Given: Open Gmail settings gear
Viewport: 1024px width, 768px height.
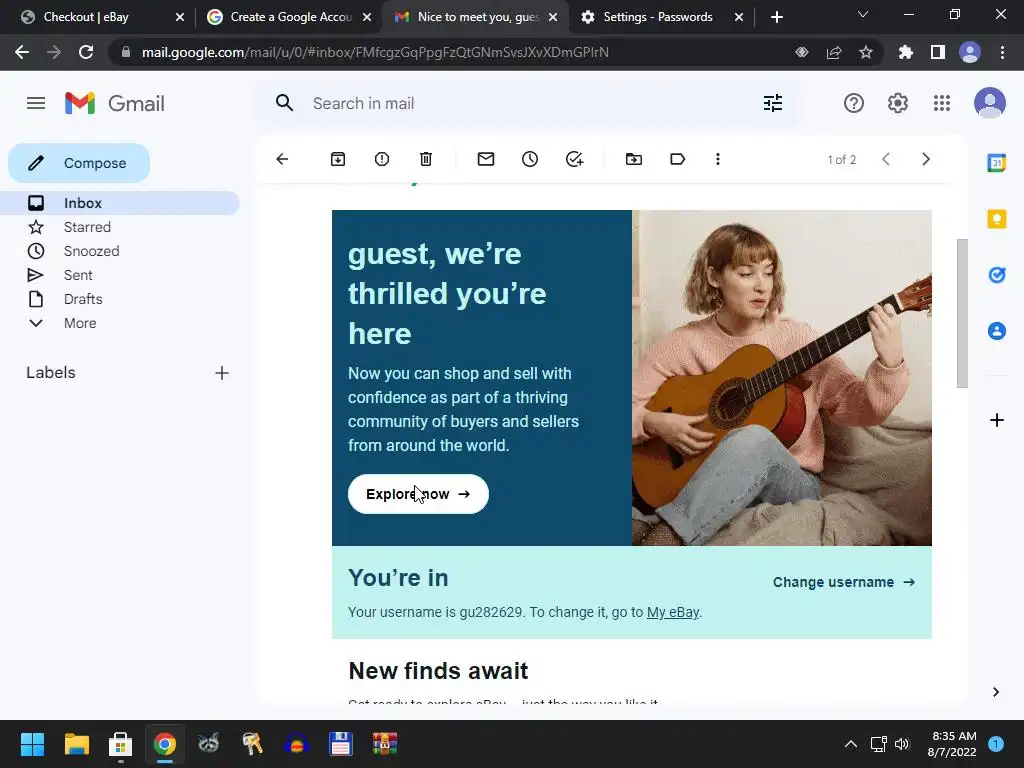Looking at the screenshot, I should [898, 103].
